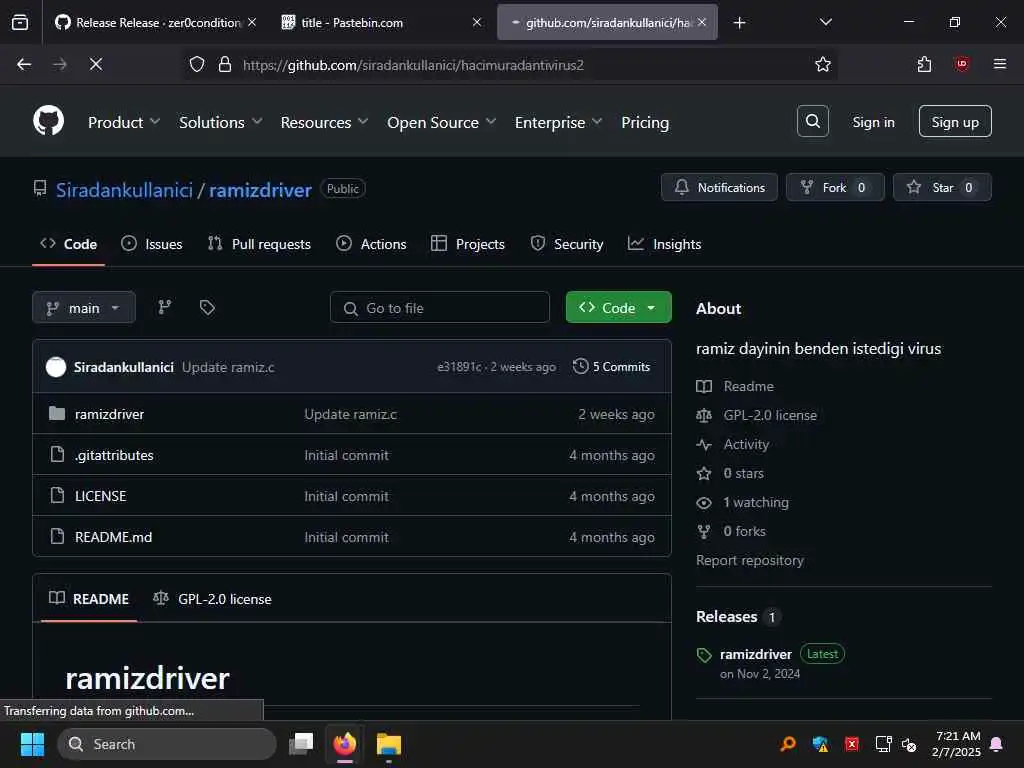1024x768 pixels.
Task: Open the Pricing page
Action: click(x=645, y=122)
